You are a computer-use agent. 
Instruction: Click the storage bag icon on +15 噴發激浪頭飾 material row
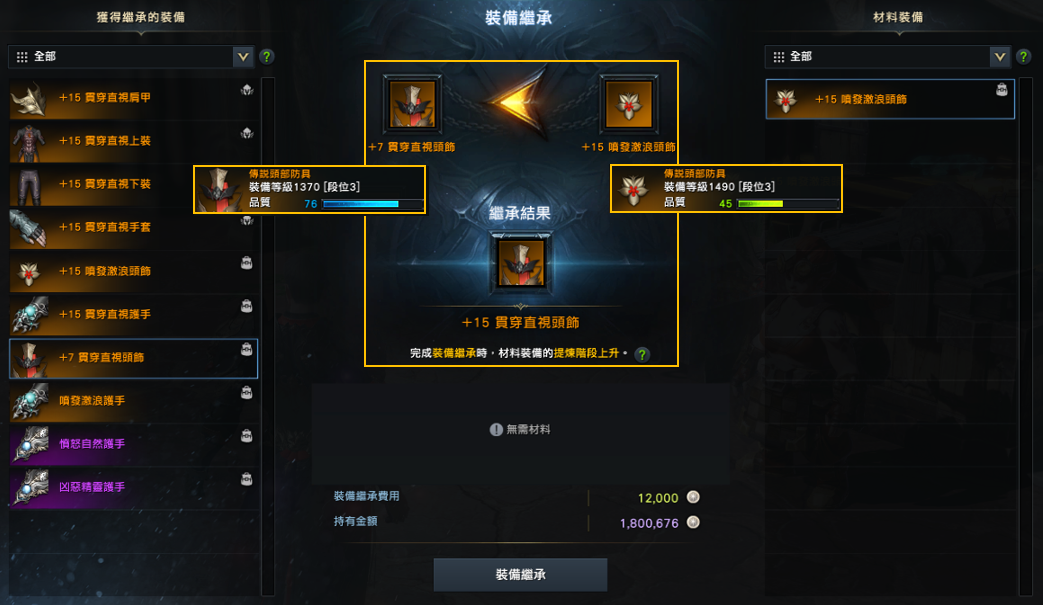pyautogui.click(x=1002, y=90)
